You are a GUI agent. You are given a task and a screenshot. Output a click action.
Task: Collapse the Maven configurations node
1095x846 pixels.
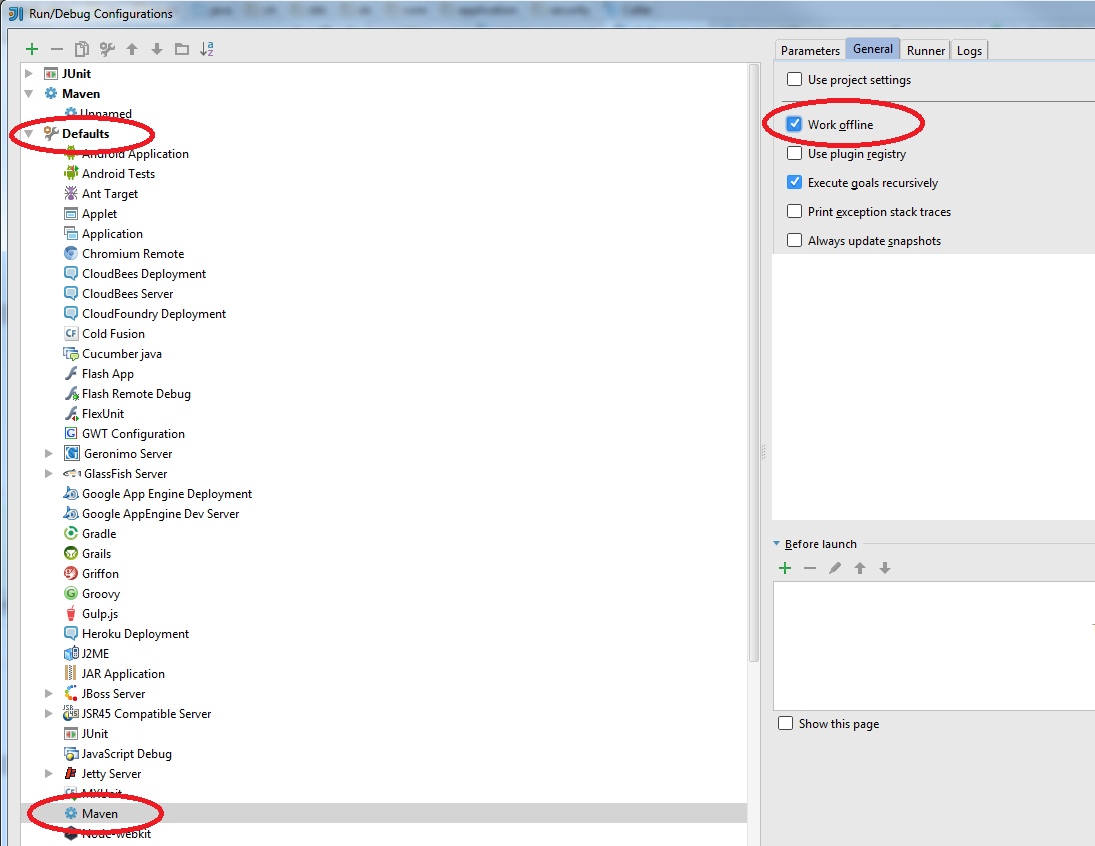[x=29, y=94]
